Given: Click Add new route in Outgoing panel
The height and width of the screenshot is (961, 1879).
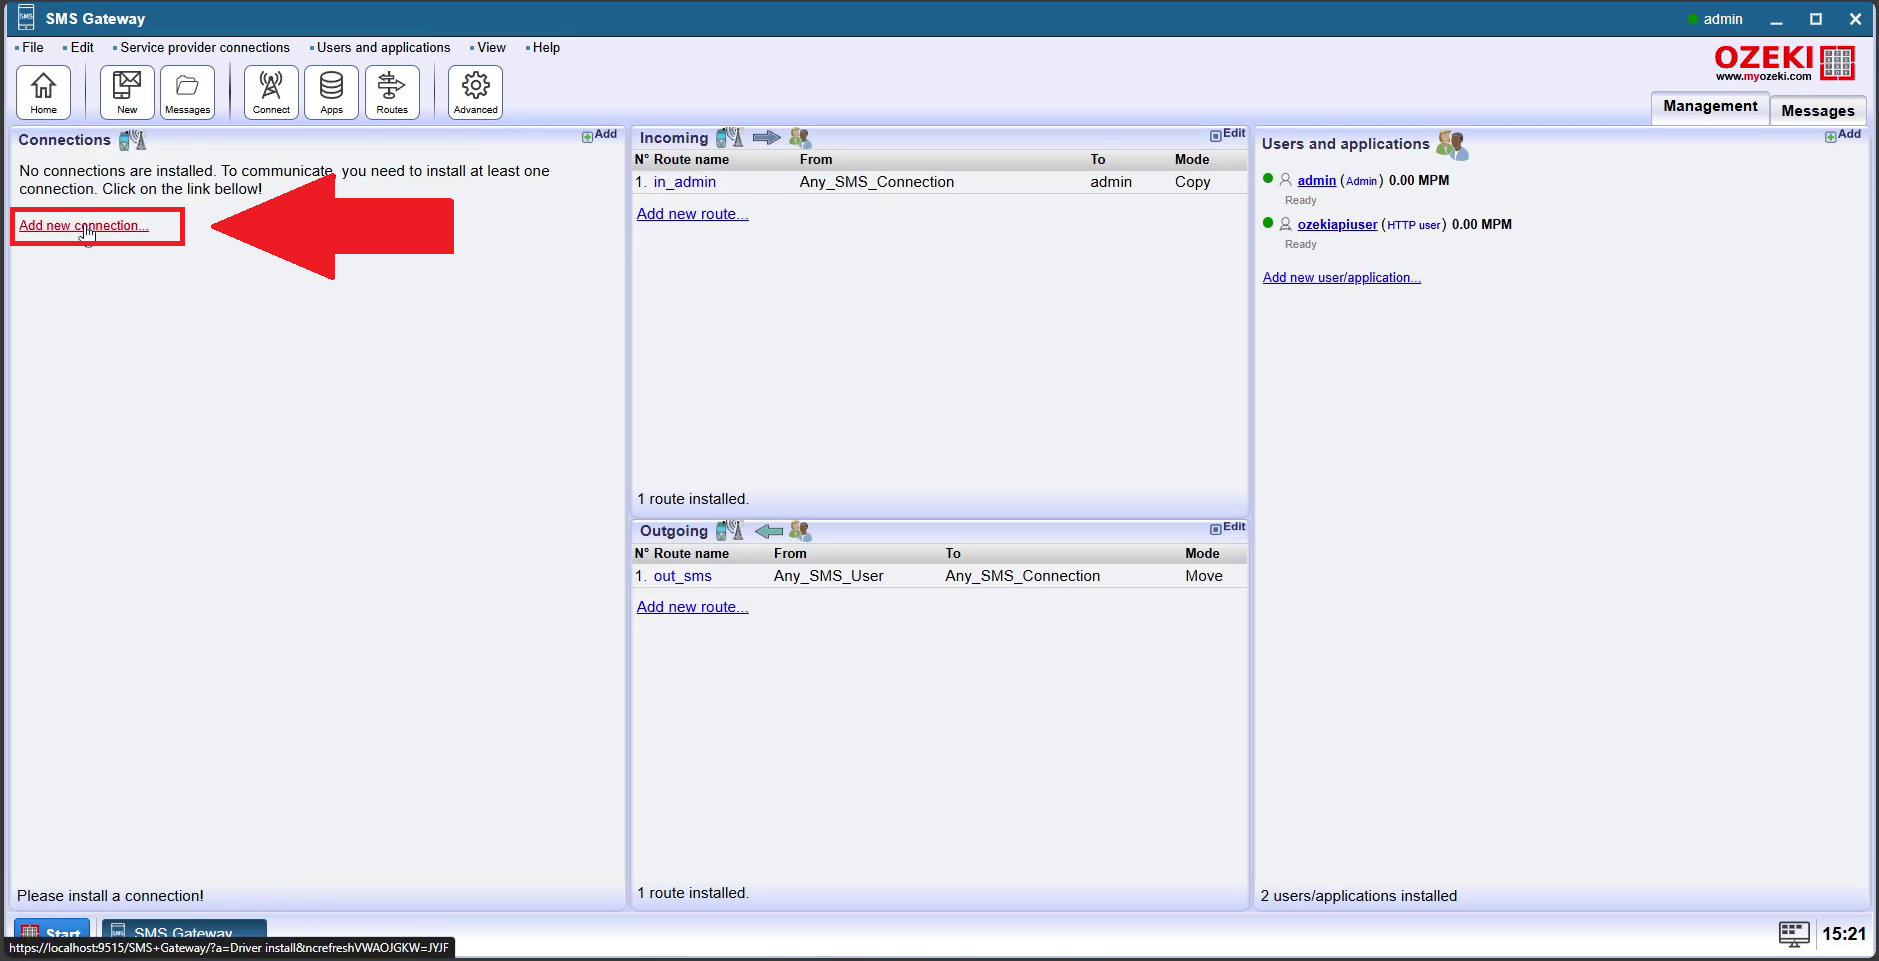Looking at the screenshot, I should coord(693,607).
